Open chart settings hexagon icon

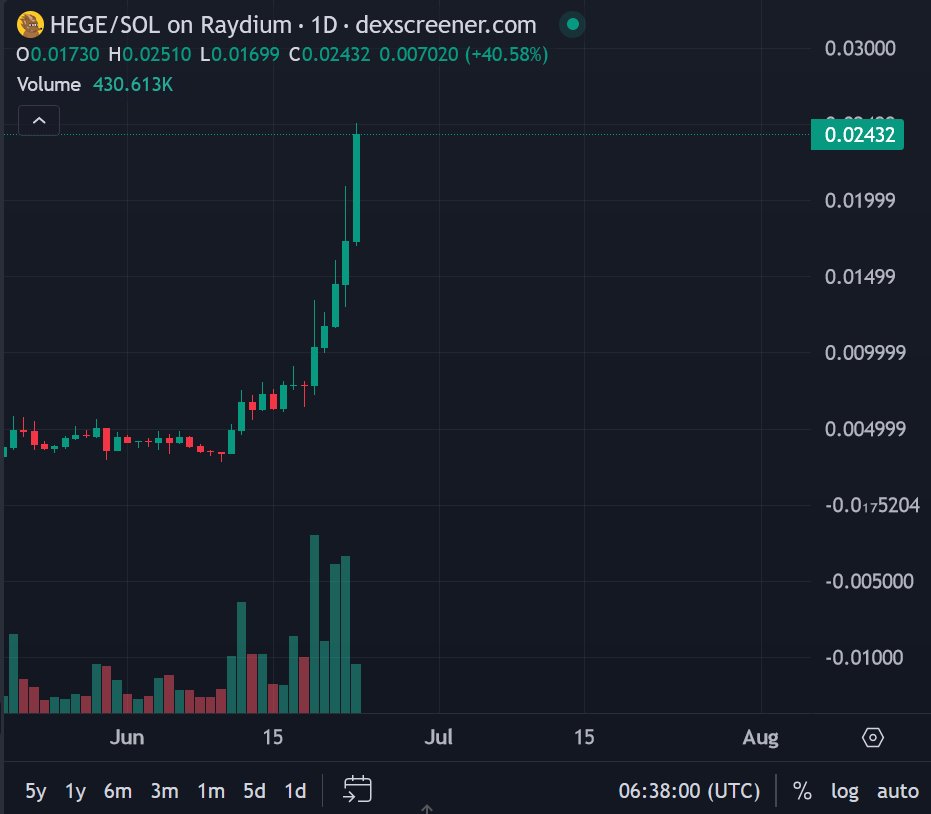click(x=872, y=737)
